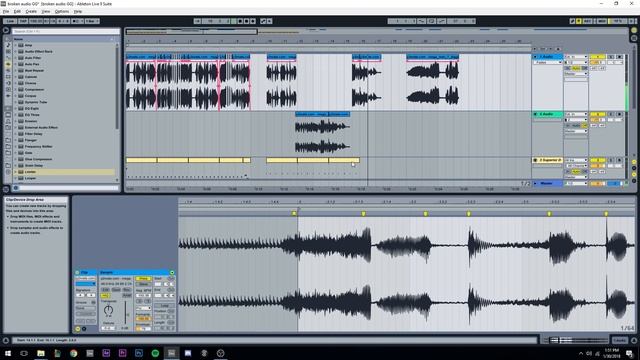The image size is (640, 360).
Task: Click the sample Save button
Action: click(x=116, y=289)
